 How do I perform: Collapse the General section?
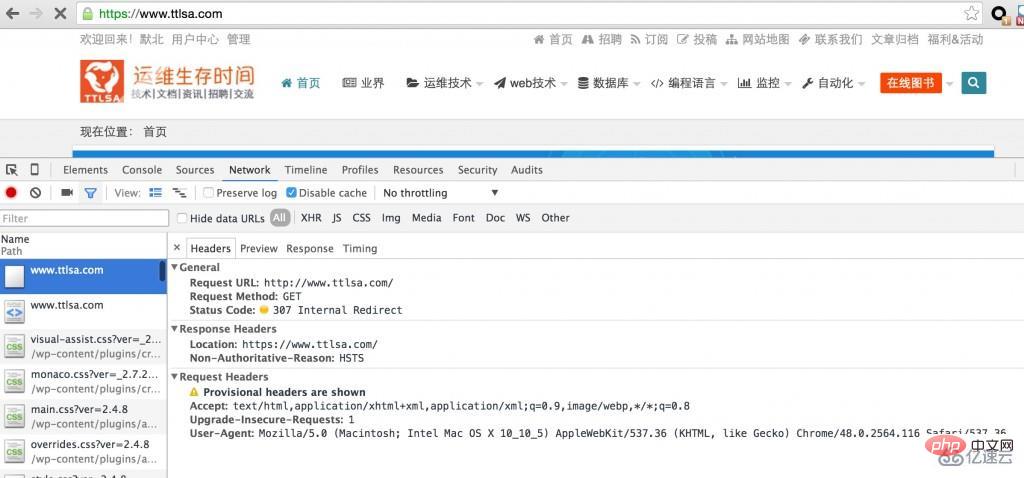point(174,267)
